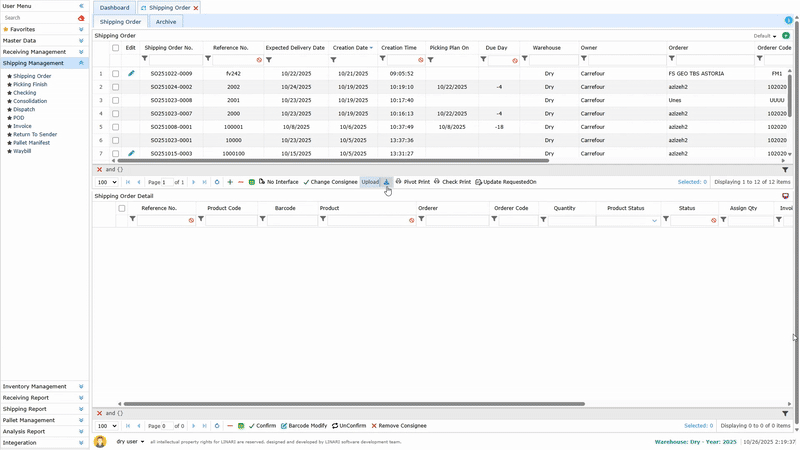Switch to the Archive tab
800x450 pixels.
tap(166, 21)
